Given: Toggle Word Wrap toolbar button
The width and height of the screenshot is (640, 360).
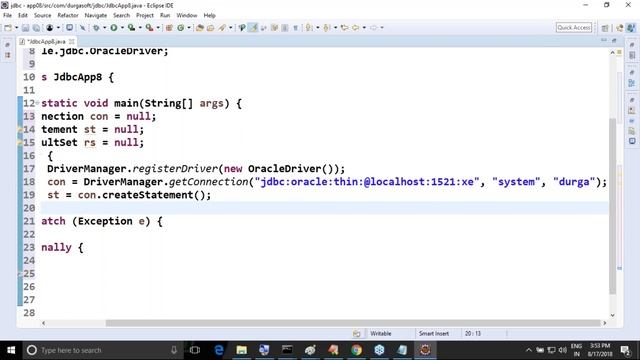Looking at the screenshot, I should pos(274,28).
